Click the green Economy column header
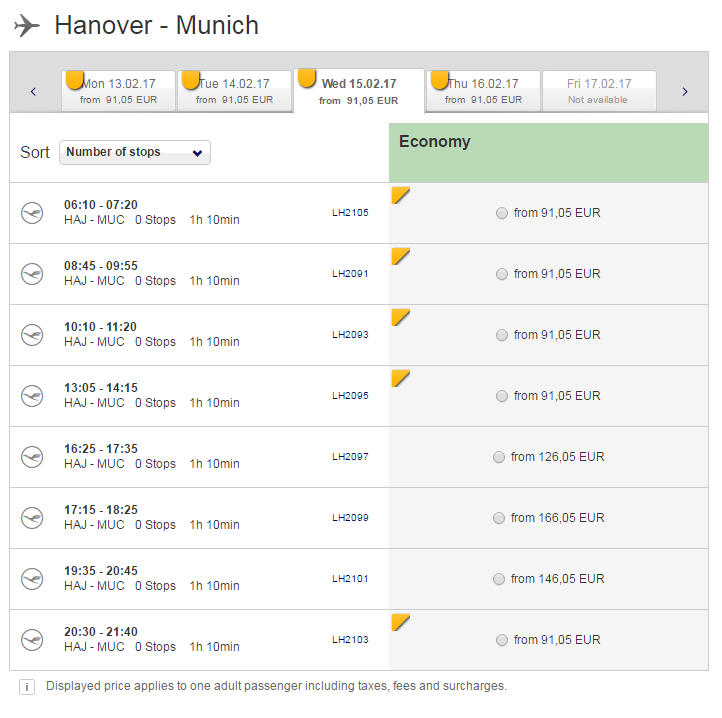722x718 pixels. 548,152
